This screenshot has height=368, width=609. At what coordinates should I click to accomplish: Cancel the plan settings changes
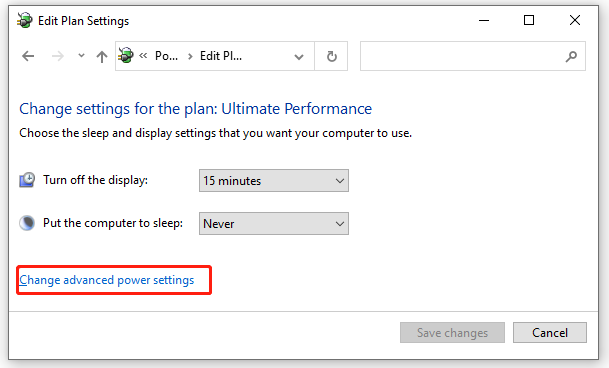[550, 333]
